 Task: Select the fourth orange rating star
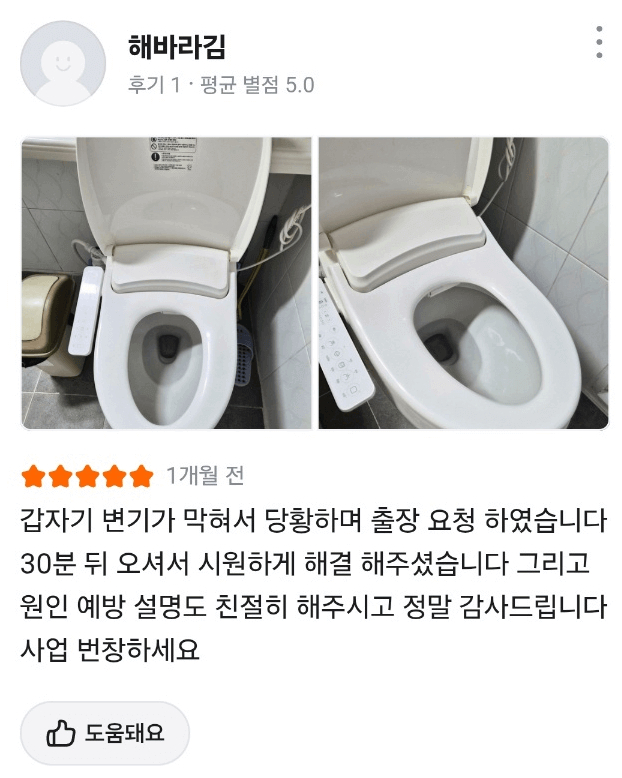(114, 476)
